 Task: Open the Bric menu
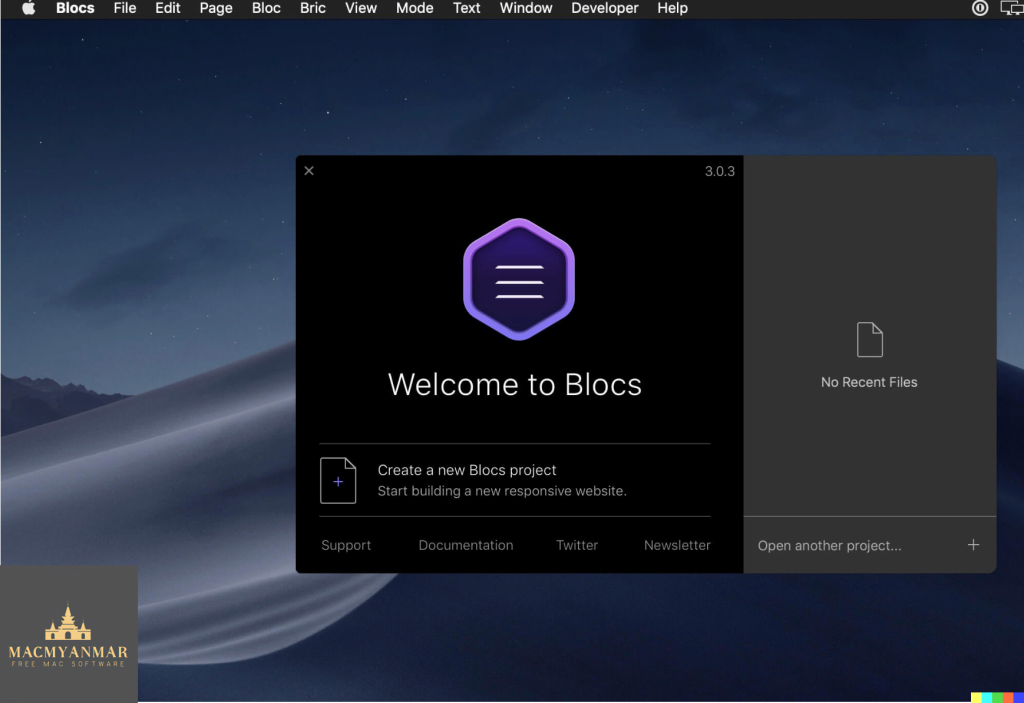click(x=313, y=8)
